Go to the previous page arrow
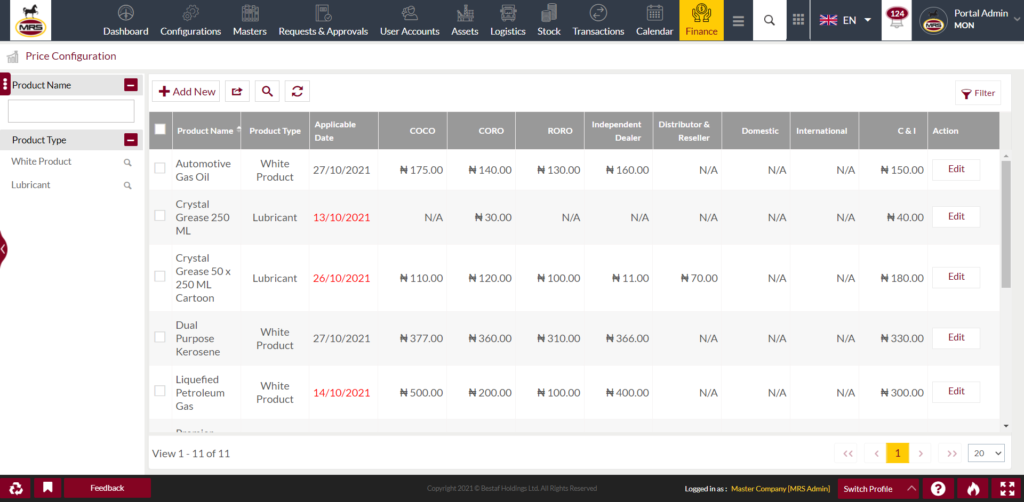The height and width of the screenshot is (502, 1024). tap(876, 453)
